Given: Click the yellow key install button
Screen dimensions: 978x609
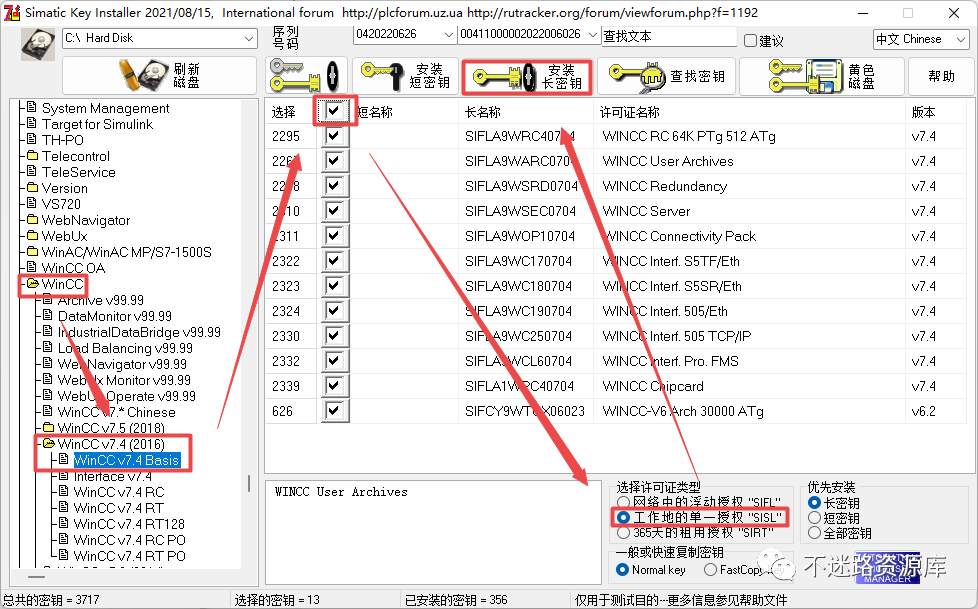Looking at the screenshot, I should [x=306, y=76].
